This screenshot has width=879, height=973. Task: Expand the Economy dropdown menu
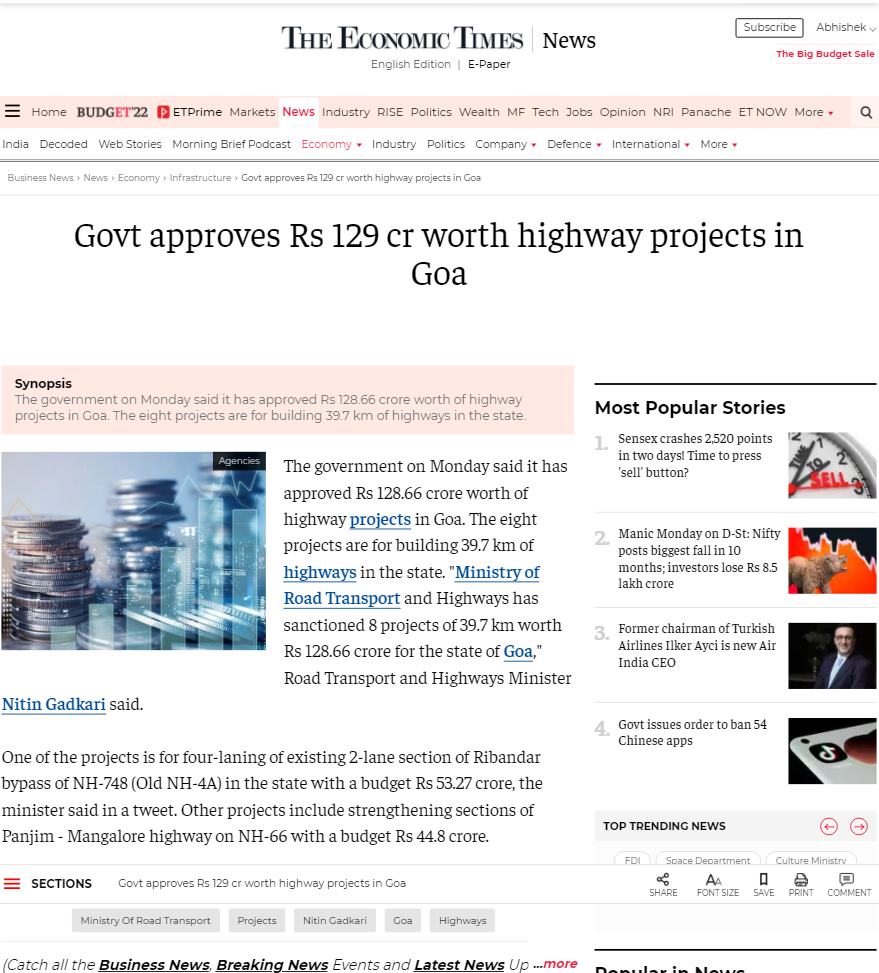[331, 144]
